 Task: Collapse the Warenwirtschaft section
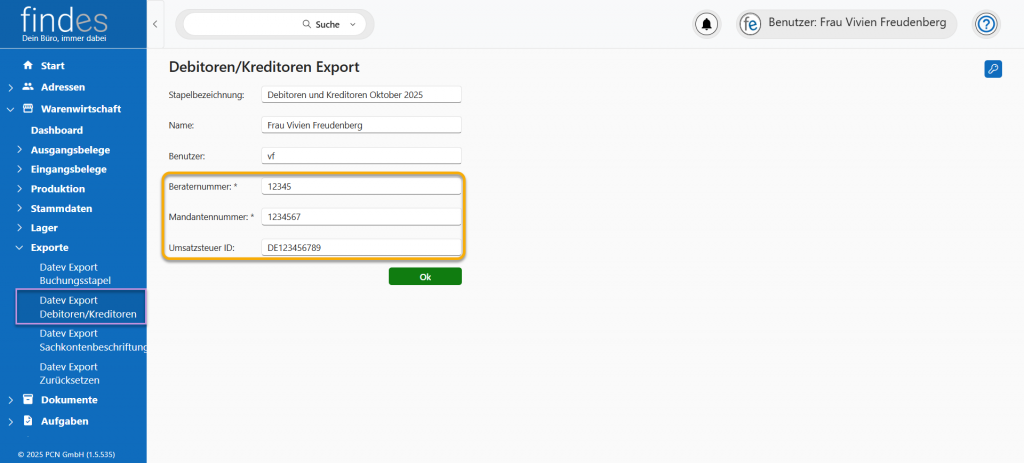[10, 109]
